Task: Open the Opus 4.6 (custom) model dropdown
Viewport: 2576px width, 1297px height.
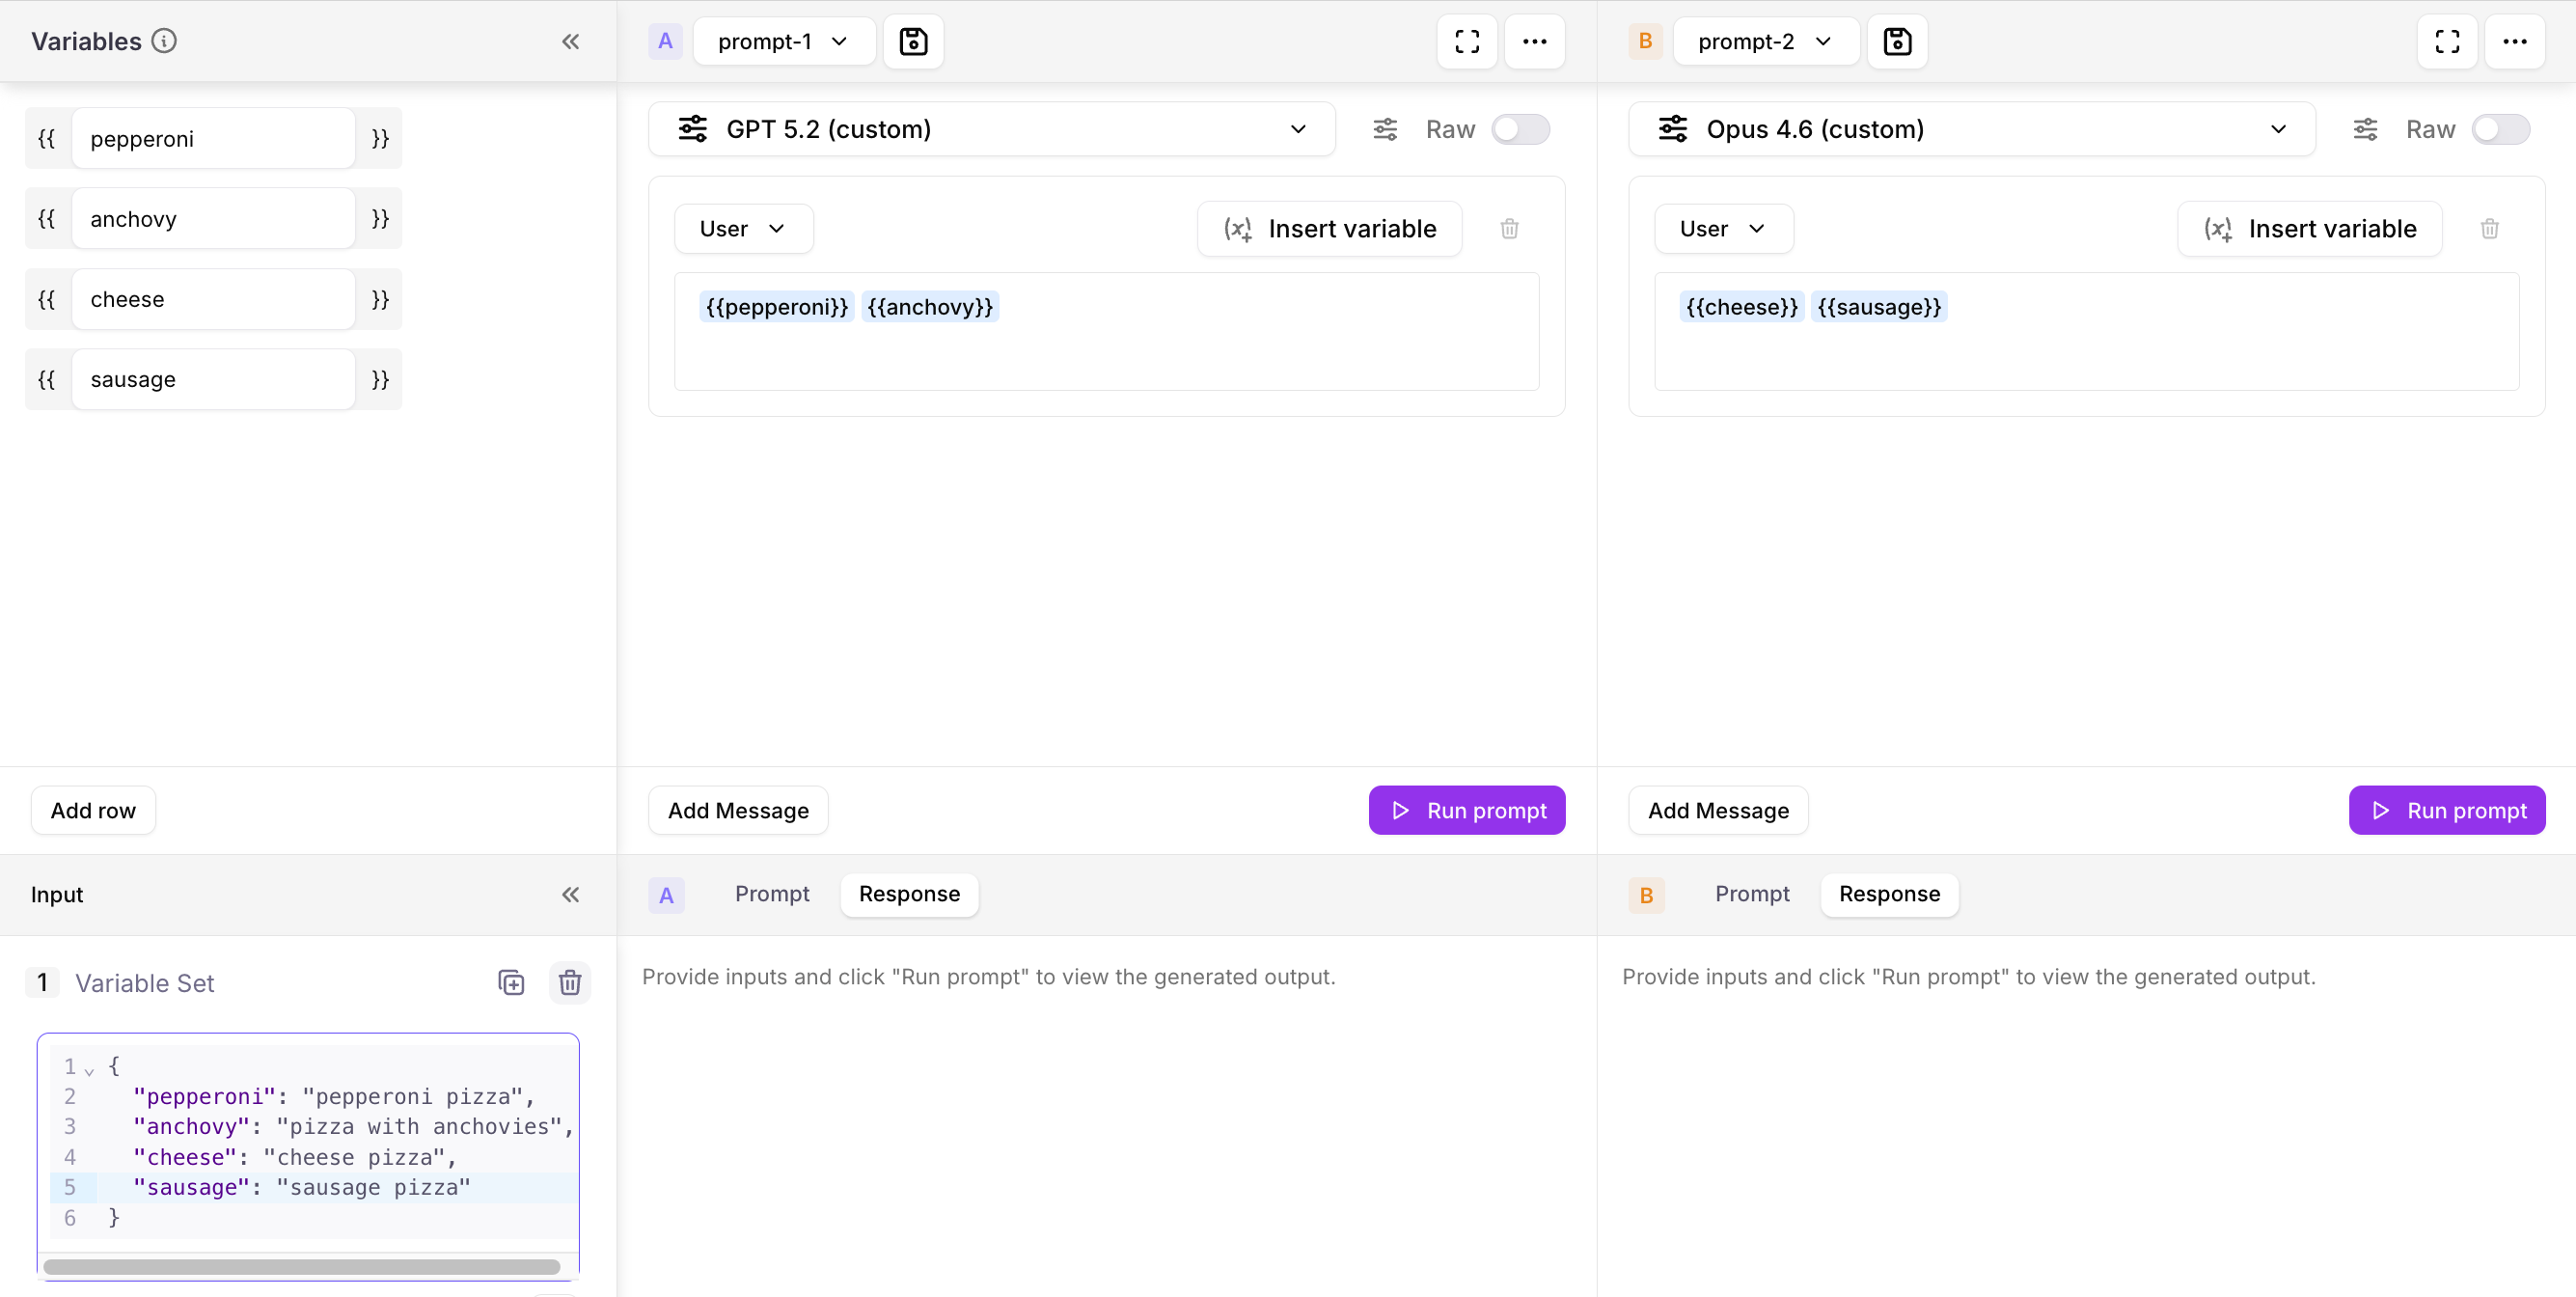Action: coord(1971,129)
